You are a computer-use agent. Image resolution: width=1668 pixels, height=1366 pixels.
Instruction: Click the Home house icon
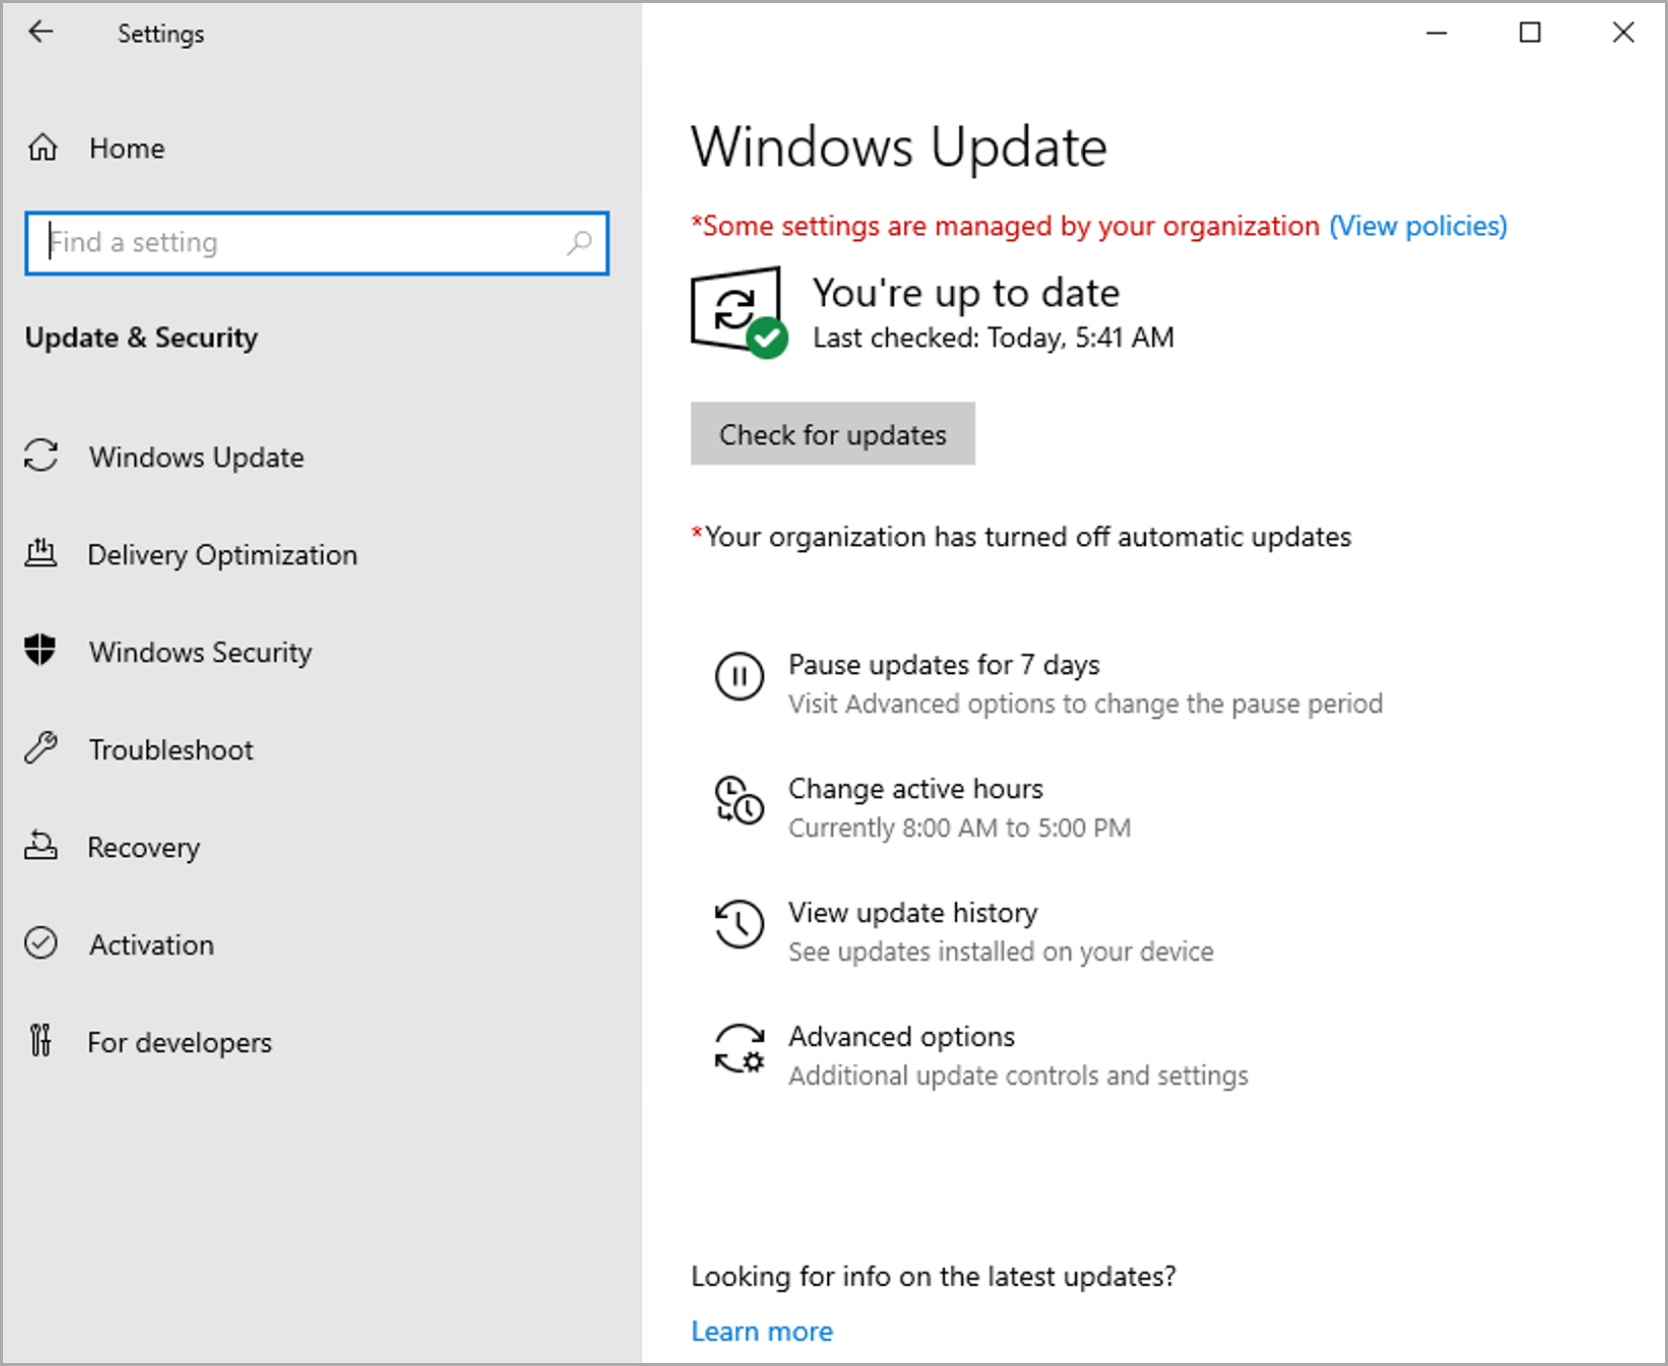(x=42, y=148)
